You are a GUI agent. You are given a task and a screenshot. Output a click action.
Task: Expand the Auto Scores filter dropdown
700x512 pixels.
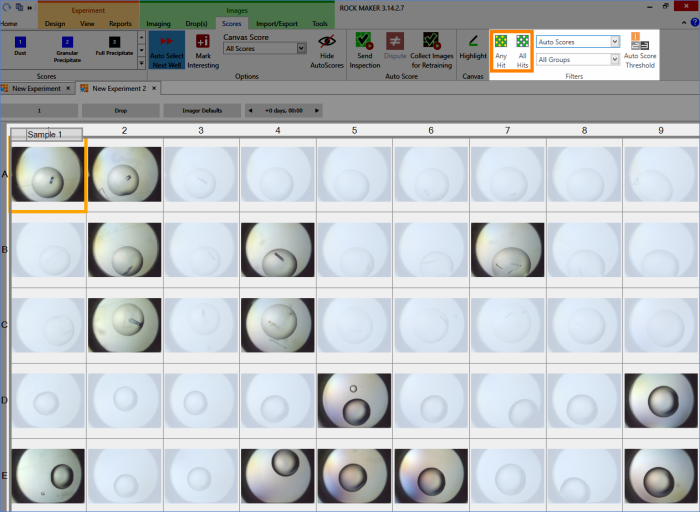578,42
